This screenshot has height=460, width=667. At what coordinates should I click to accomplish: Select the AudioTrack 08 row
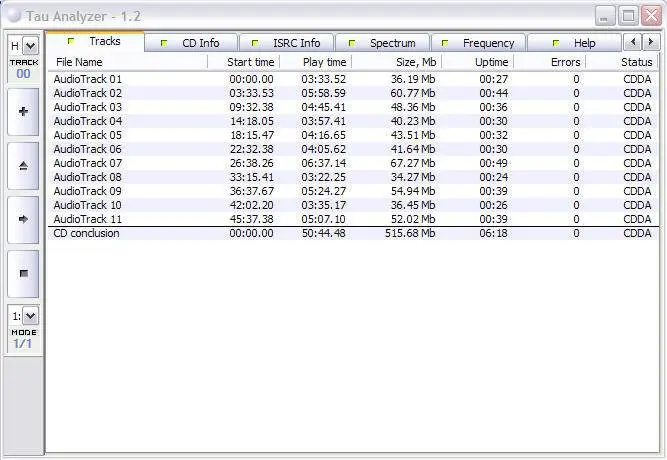353,177
